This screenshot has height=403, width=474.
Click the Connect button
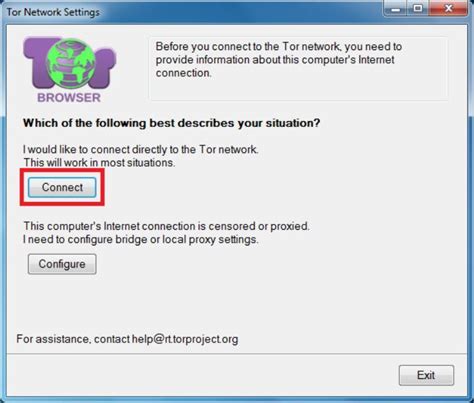(62, 187)
